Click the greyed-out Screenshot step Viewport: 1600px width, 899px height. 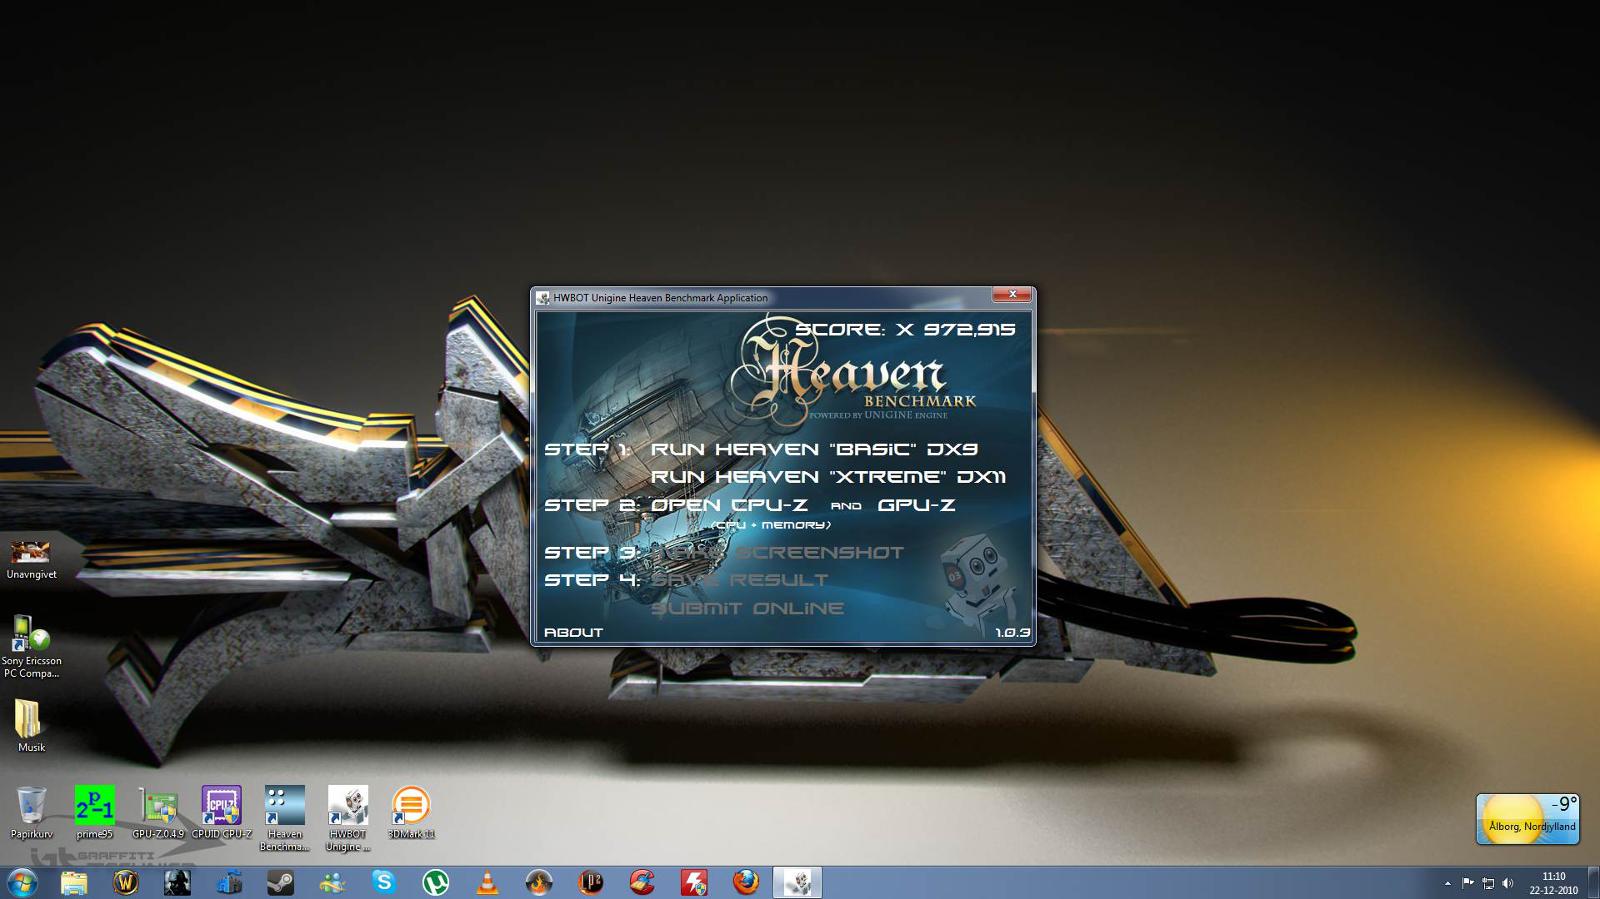[777, 552]
